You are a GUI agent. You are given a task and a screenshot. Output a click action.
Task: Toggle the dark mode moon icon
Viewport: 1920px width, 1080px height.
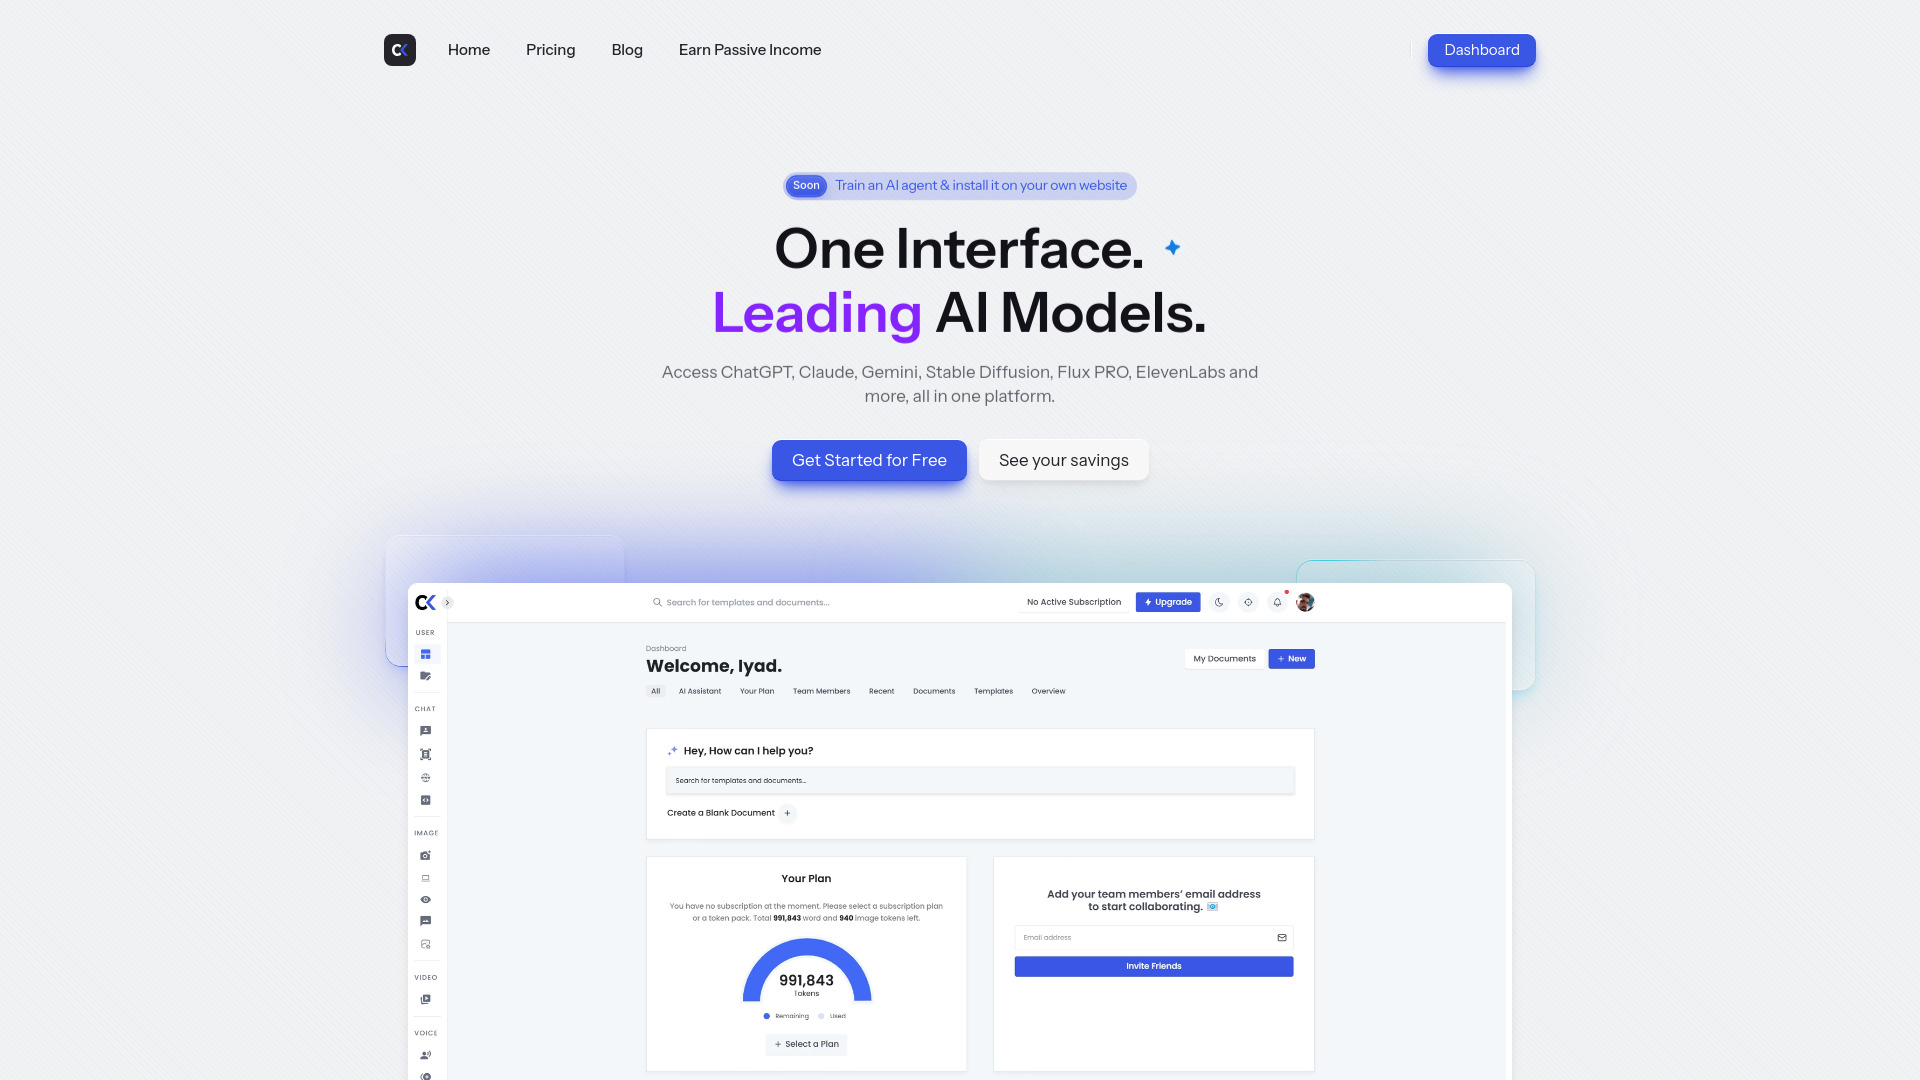click(1218, 603)
